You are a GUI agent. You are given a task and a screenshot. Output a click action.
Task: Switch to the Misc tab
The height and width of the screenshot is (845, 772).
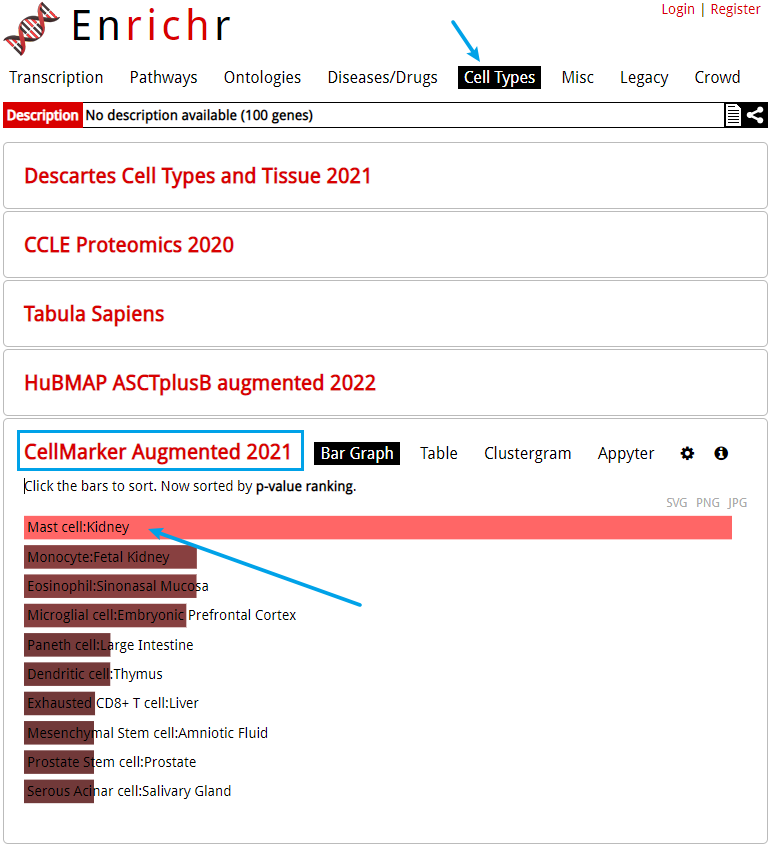point(578,77)
